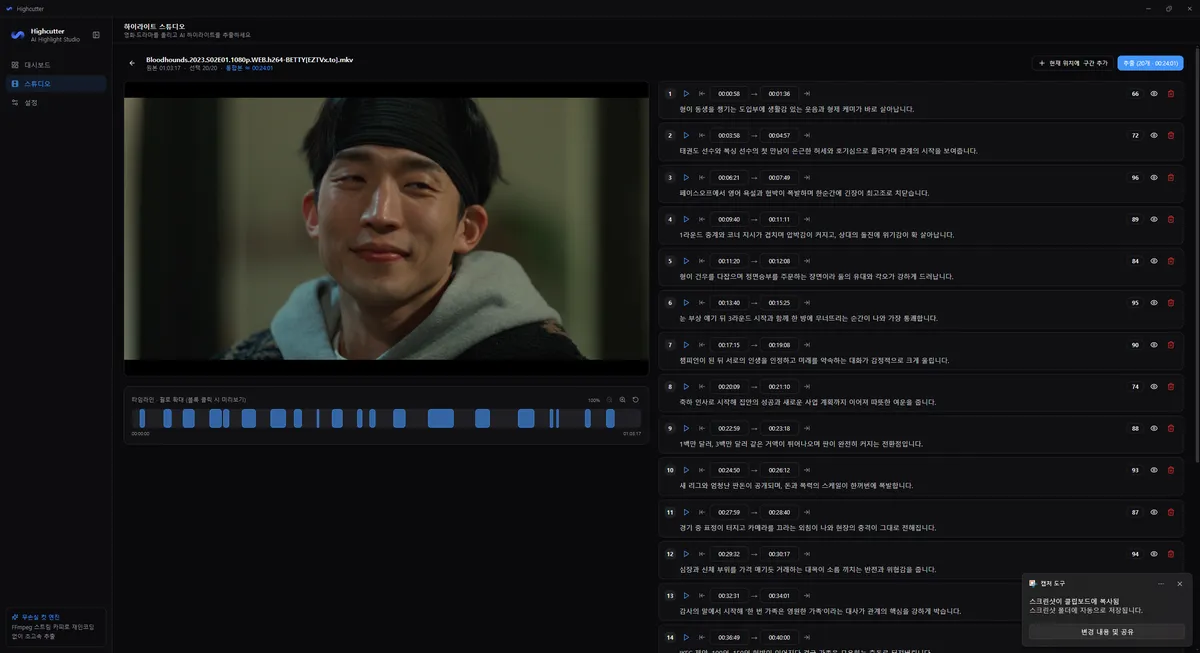Open 대시보드 in the sidebar
Image resolution: width=1200 pixels, height=653 pixels.
point(56,65)
